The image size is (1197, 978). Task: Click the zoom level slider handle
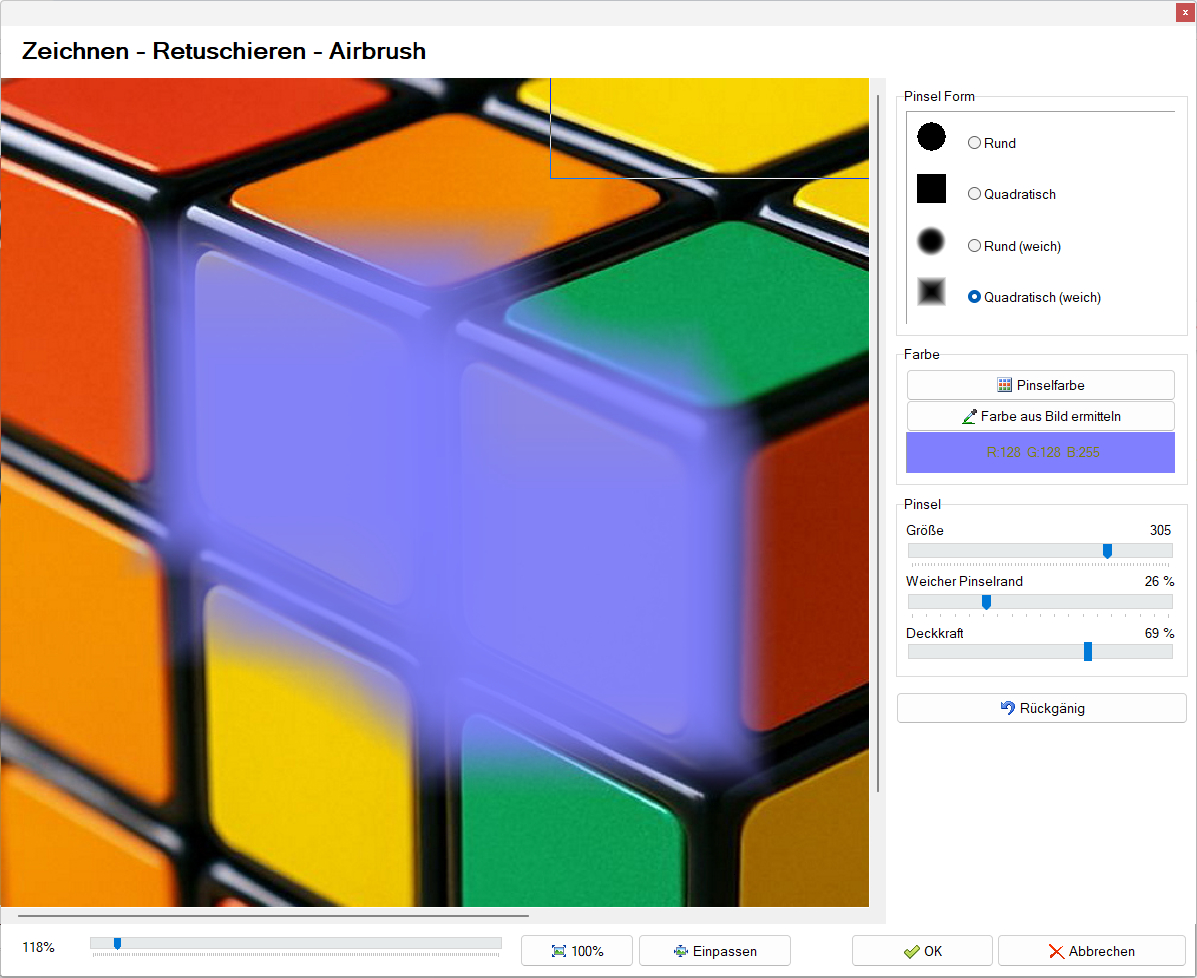117,943
